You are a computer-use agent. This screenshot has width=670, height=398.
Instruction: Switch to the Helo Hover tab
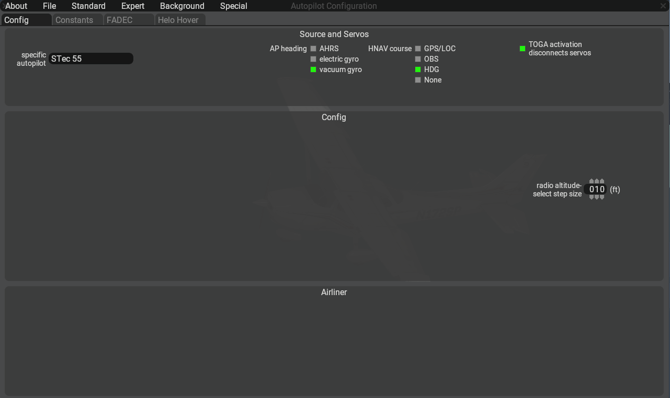pyautogui.click(x=180, y=20)
